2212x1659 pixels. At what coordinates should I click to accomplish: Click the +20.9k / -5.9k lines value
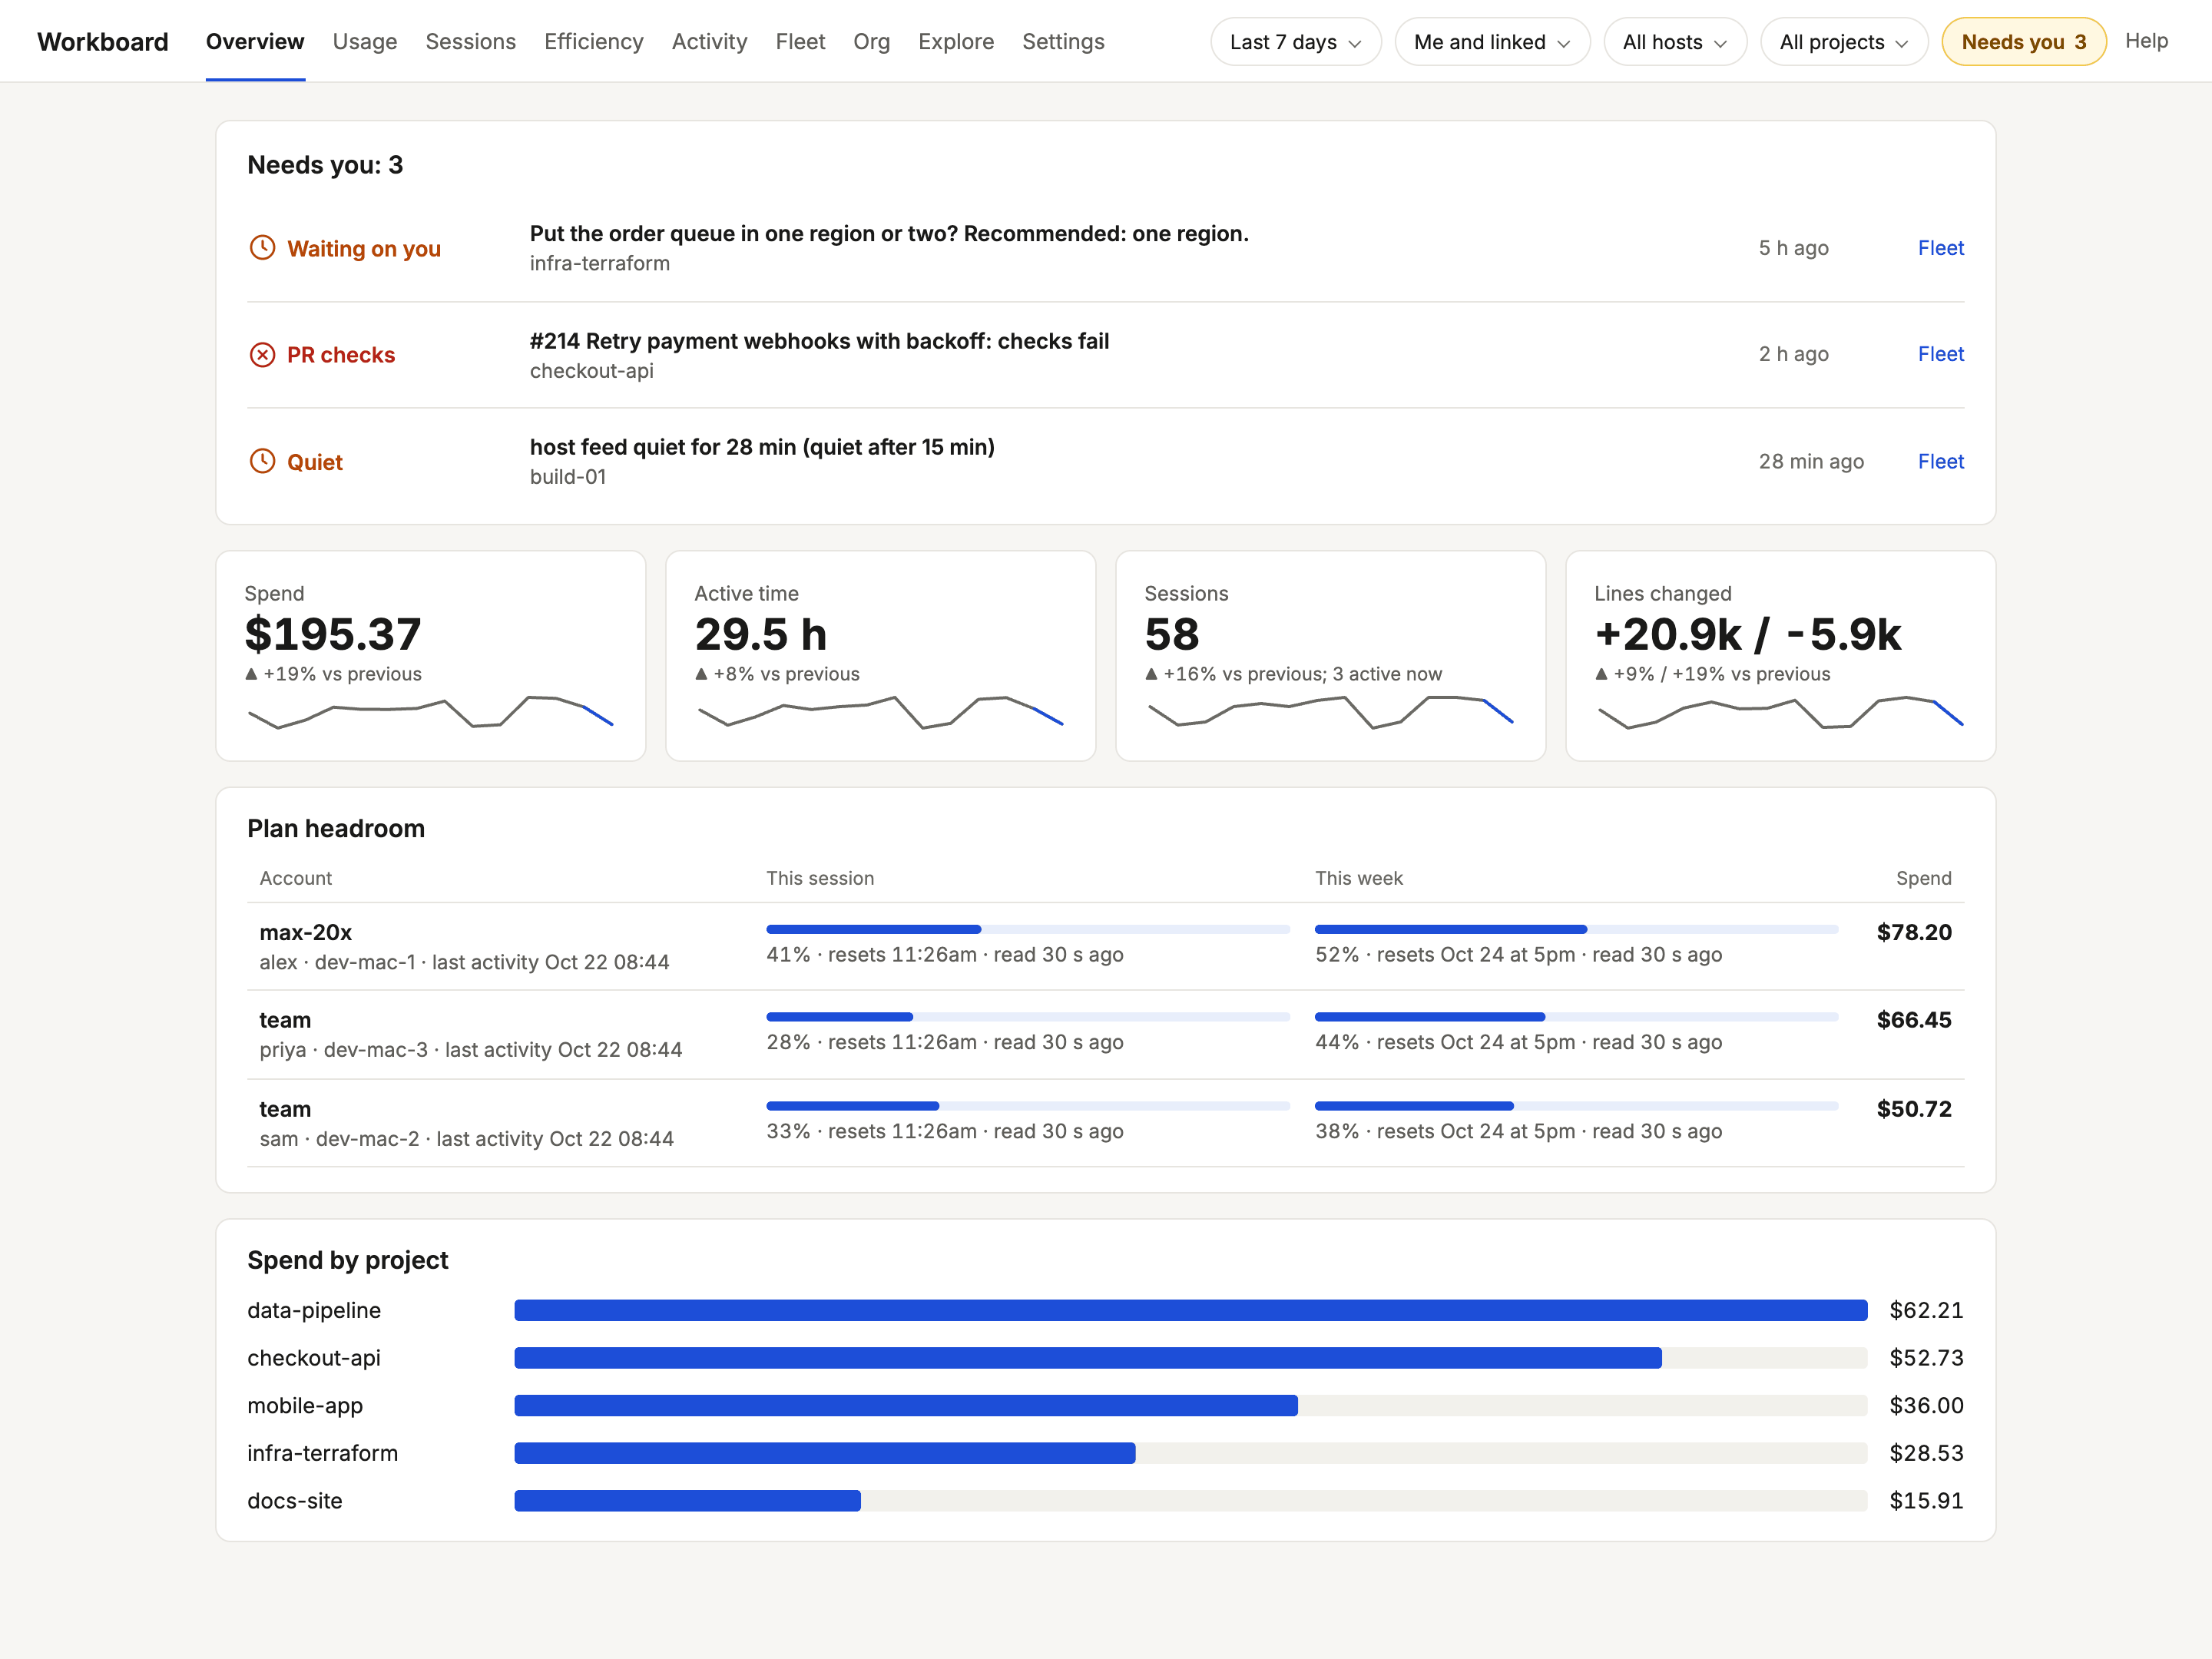click(x=1748, y=634)
